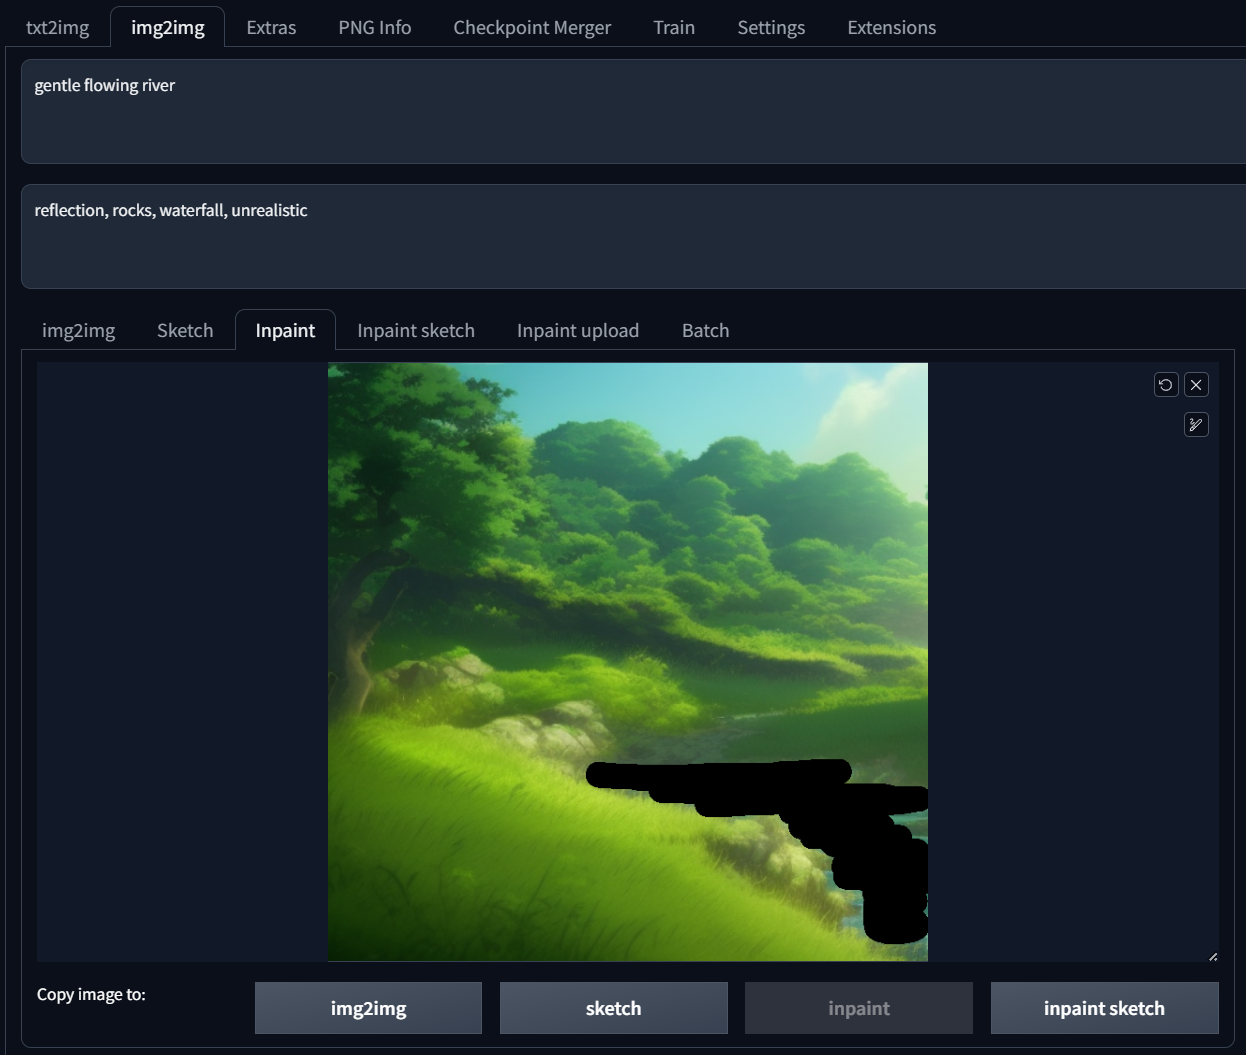Open the Inpaint upload sub-tab

[x=578, y=330]
